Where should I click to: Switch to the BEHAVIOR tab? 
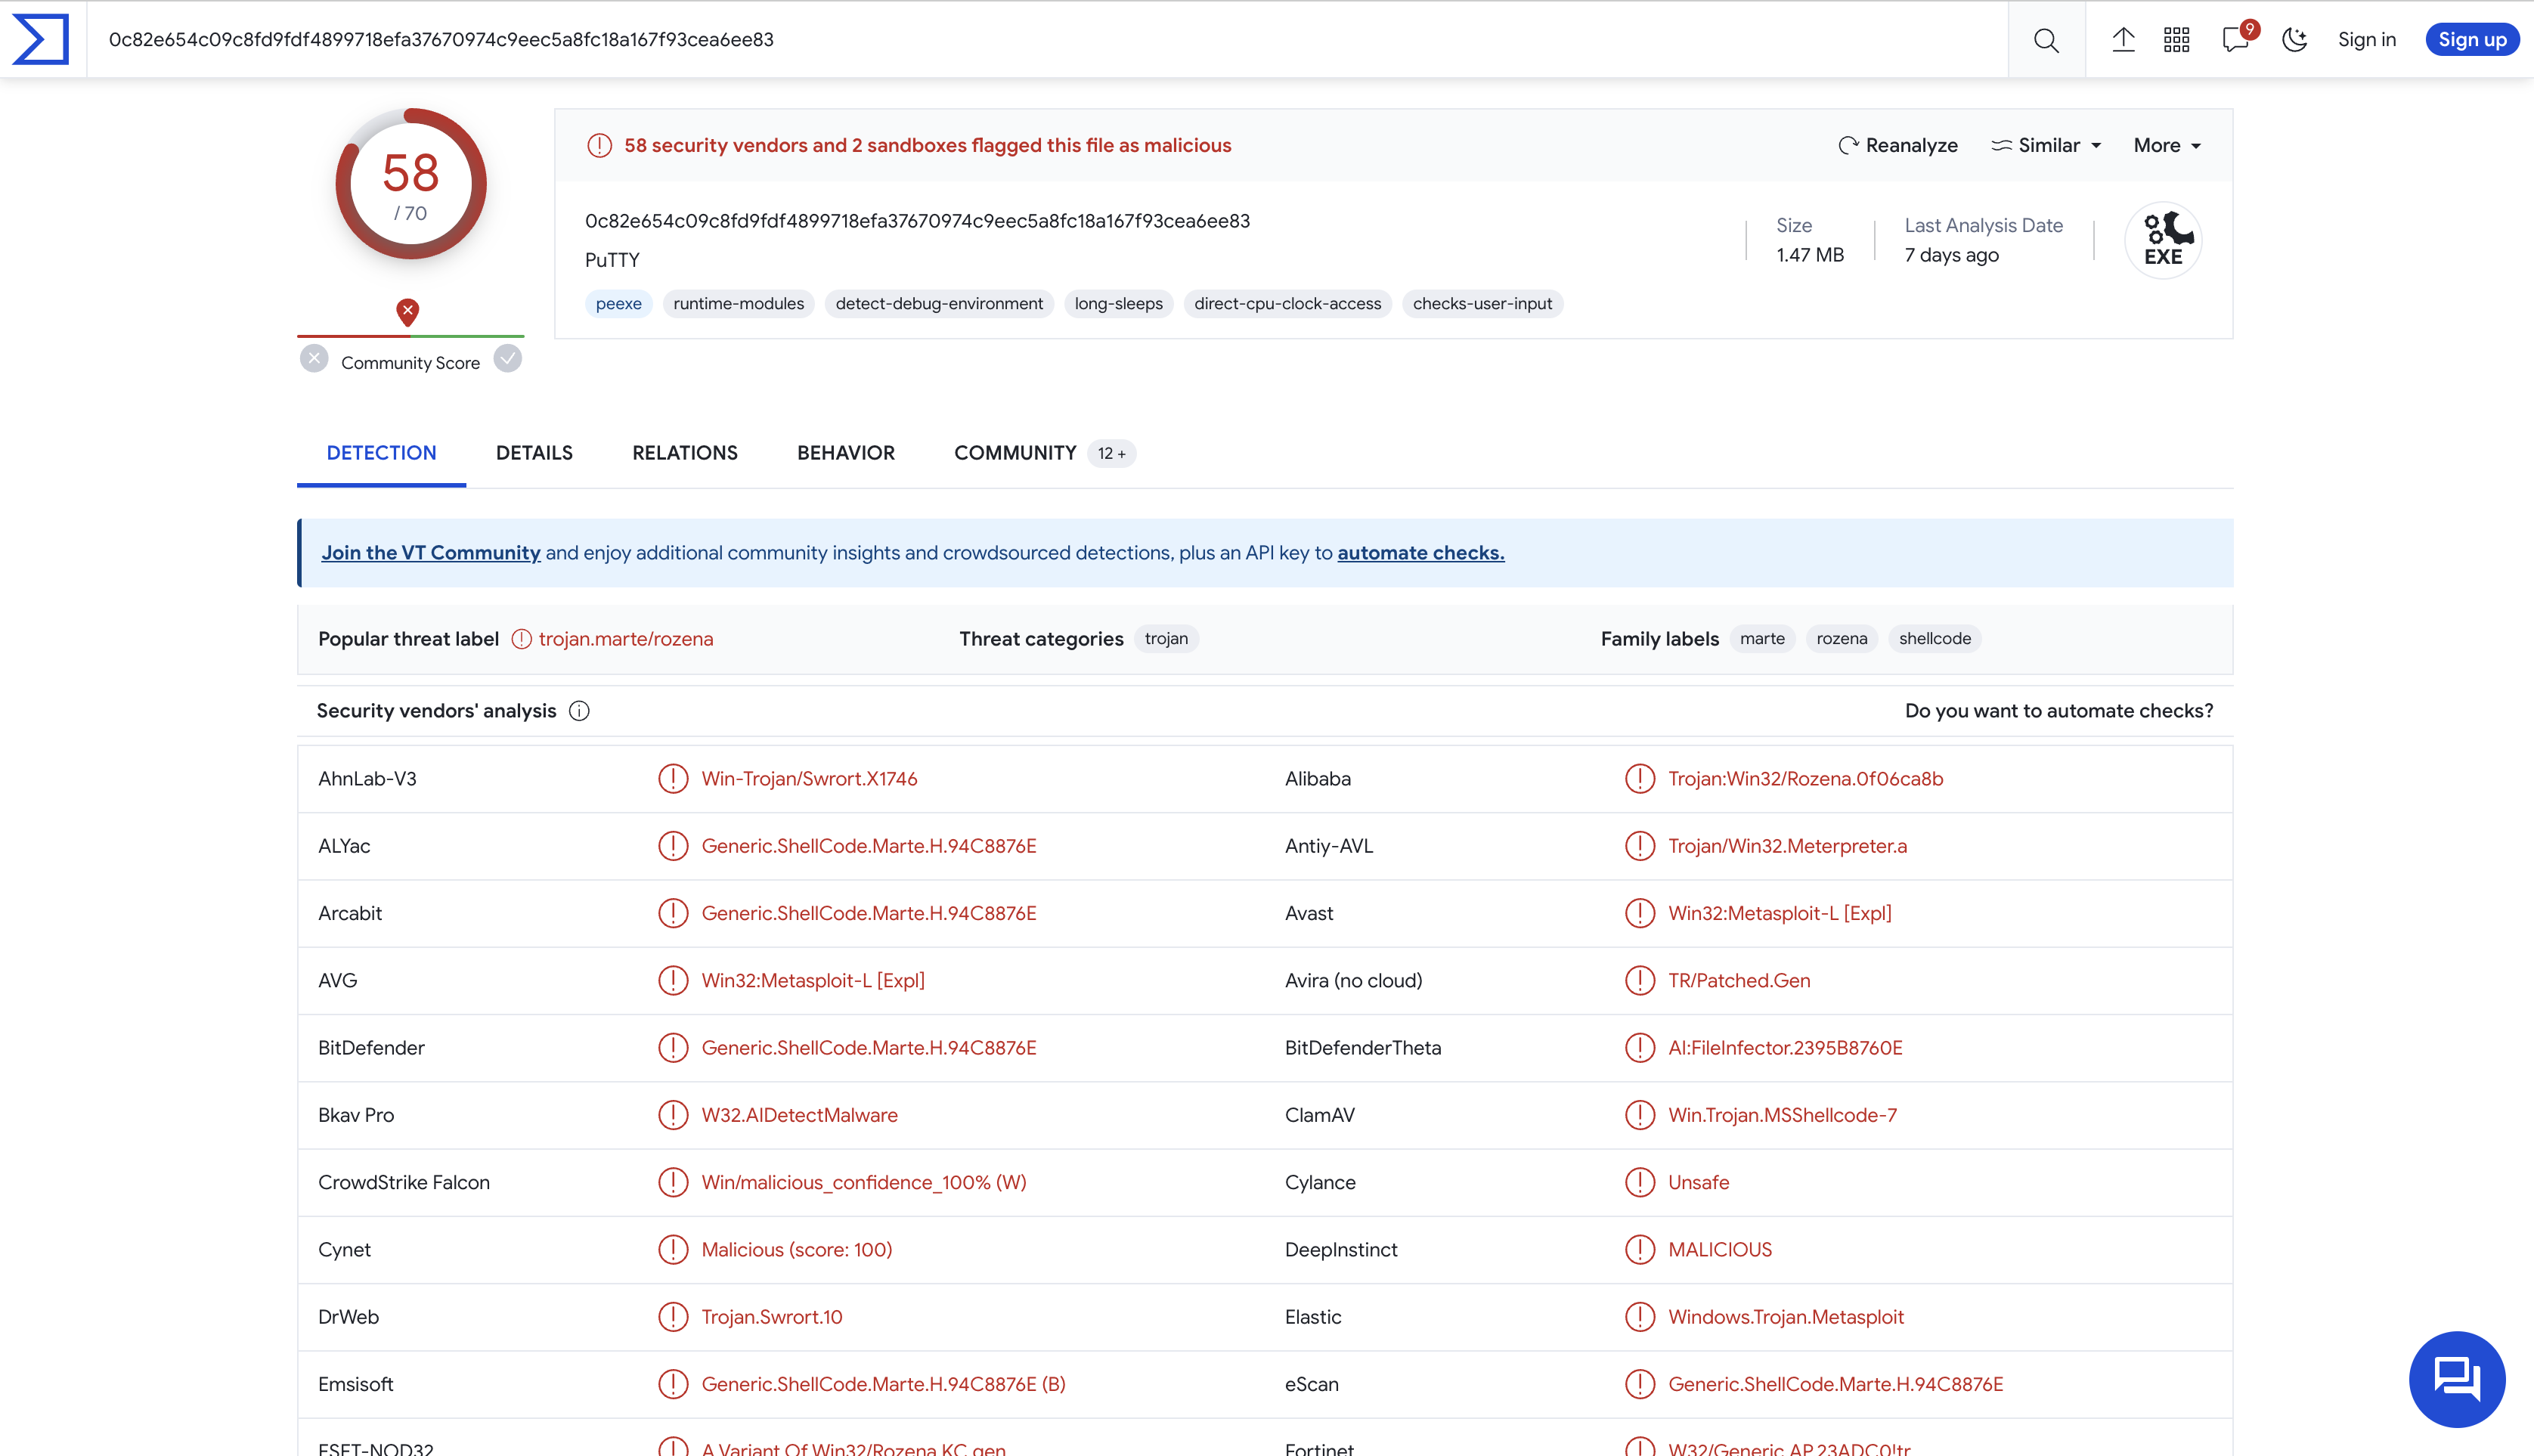click(x=846, y=453)
